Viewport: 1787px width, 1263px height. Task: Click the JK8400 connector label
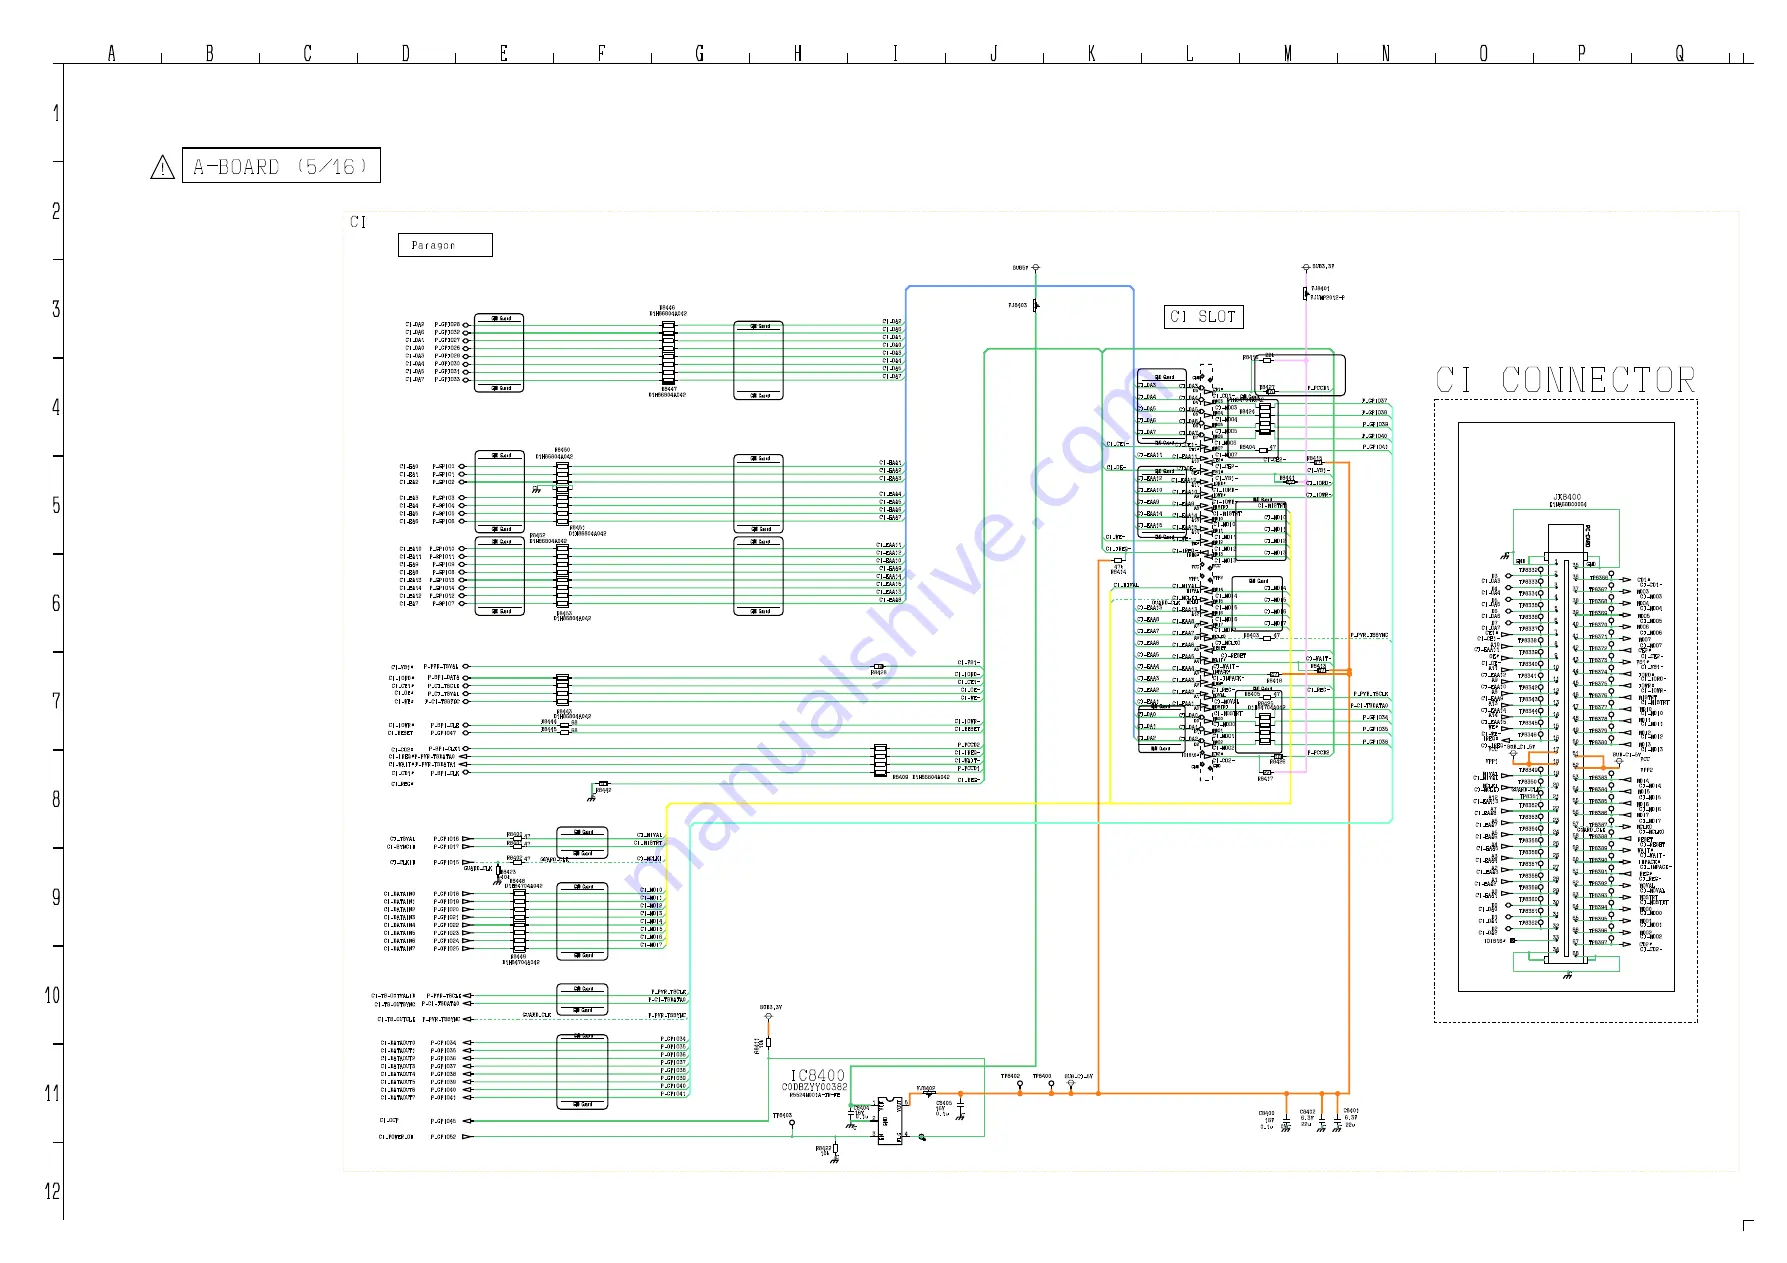[x=1567, y=497]
